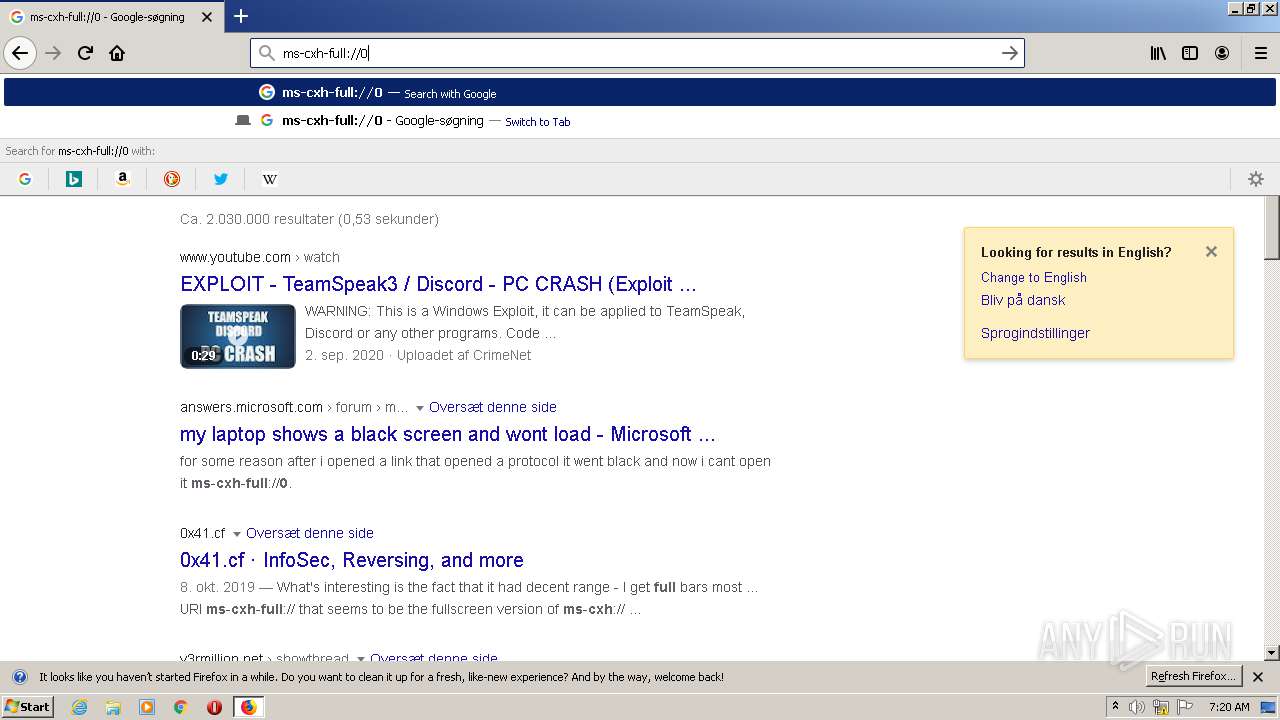Click the Firefox taskbar button
1280x720 pixels.
248,707
